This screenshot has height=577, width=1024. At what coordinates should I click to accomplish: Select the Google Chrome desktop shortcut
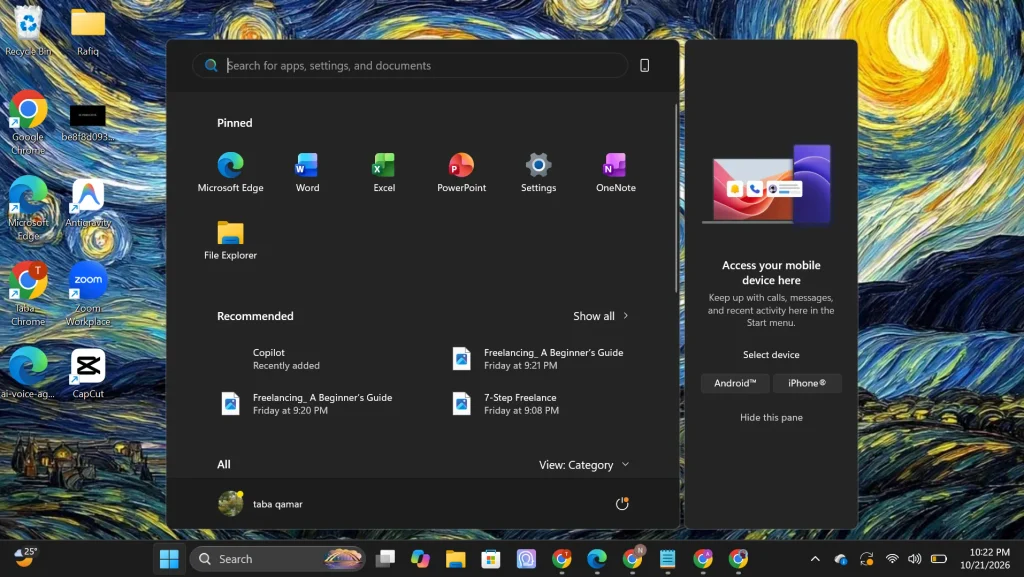pyautogui.click(x=27, y=123)
